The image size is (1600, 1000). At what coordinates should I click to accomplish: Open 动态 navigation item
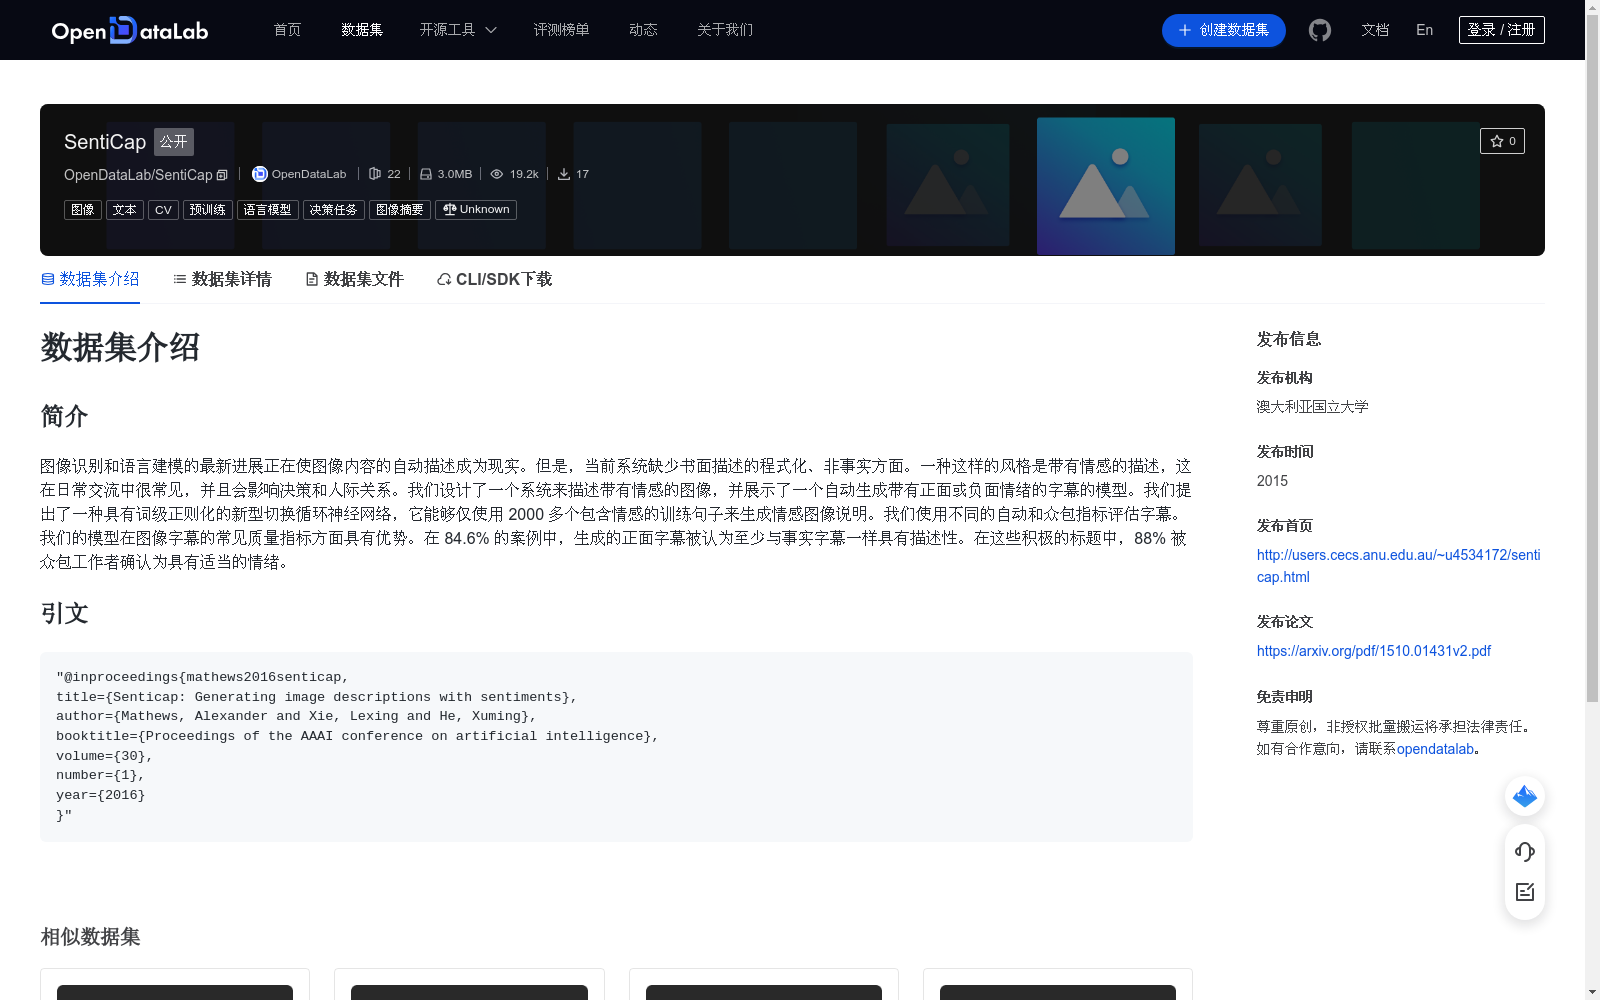(x=643, y=30)
